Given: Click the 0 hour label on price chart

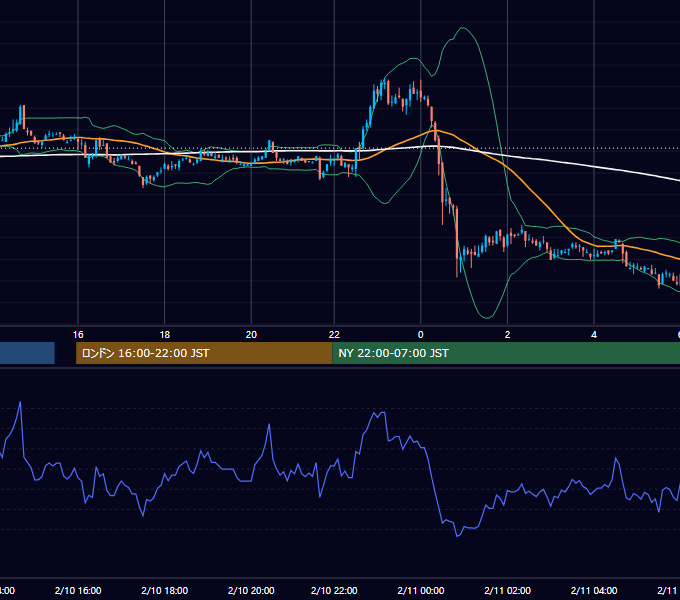Looking at the screenshot, I should [x=421, y=334].
